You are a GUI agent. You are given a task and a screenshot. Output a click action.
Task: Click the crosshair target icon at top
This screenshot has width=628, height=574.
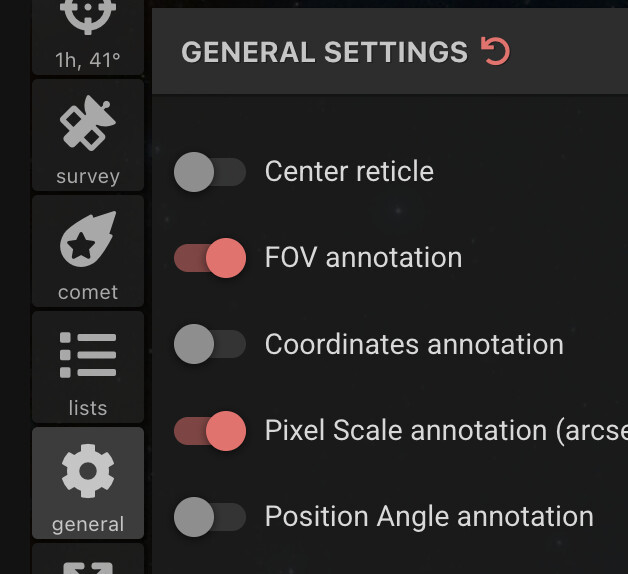click(88, 15)
